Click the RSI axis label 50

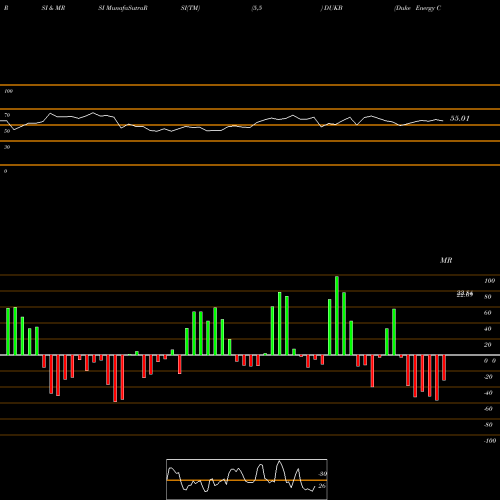(7, 131)
